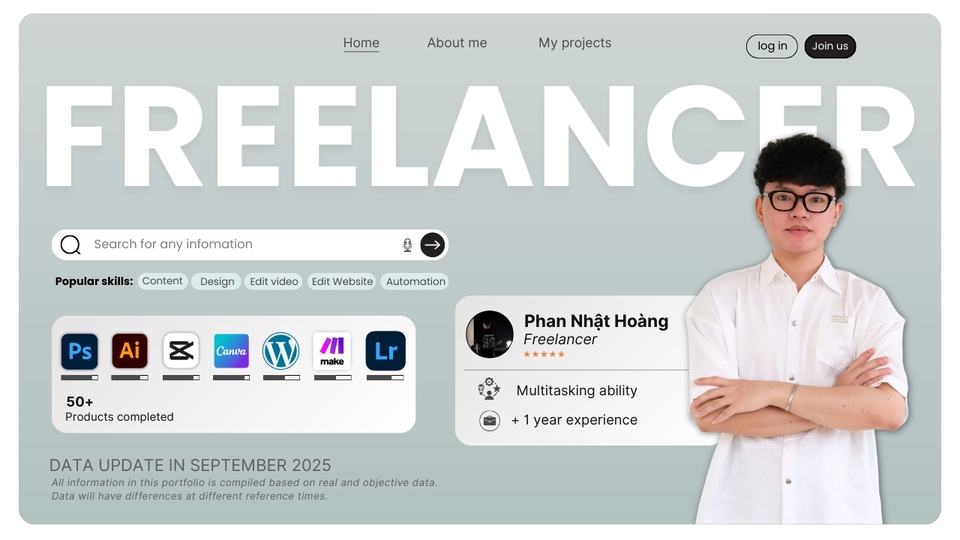This screenshot has height=540, width=960.
Task: Choose the Automation skill tag
Action: 415,282
